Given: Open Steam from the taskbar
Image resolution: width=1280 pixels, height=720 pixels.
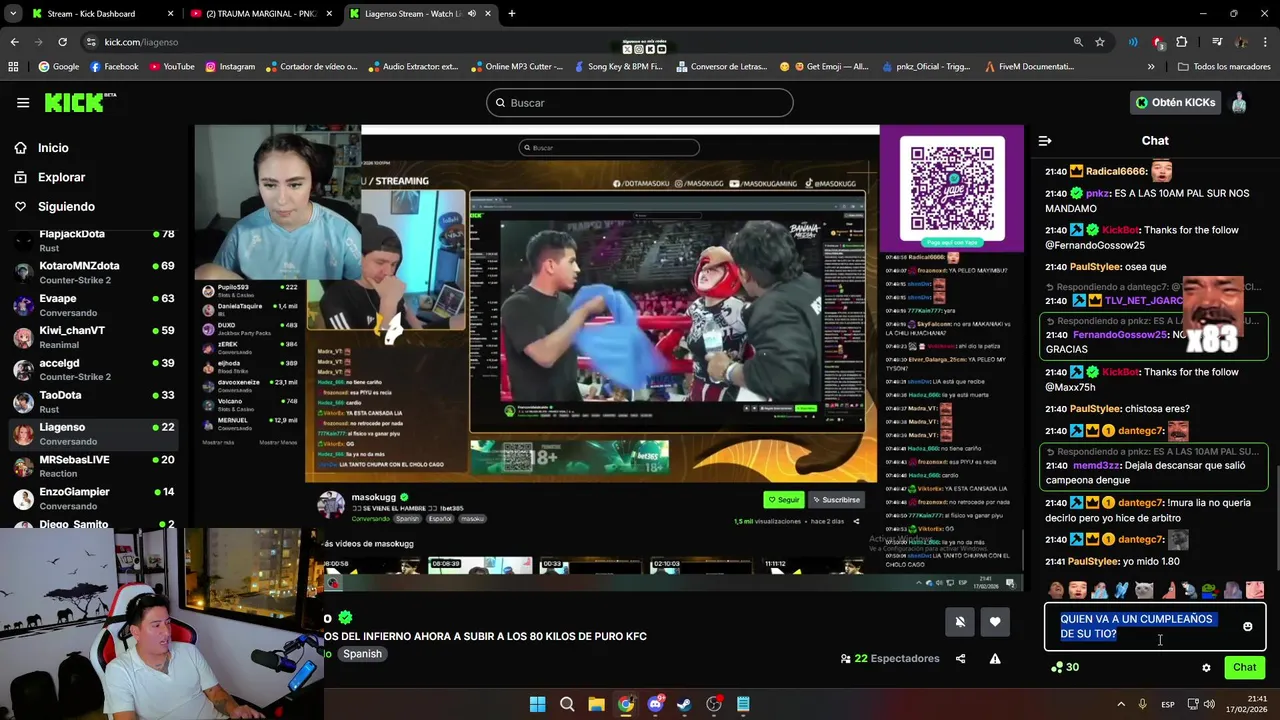Looking at the screenshot, I should [x=684, y=704].
